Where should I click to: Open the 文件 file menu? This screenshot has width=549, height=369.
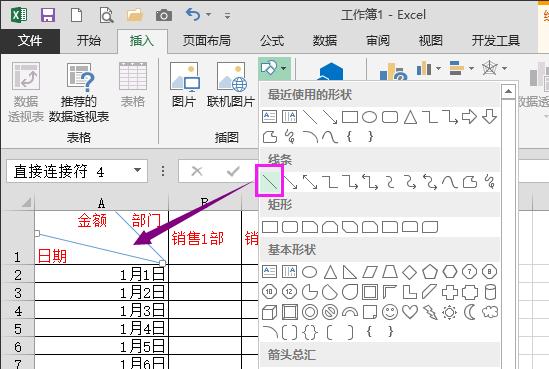(x=30, y=41)
